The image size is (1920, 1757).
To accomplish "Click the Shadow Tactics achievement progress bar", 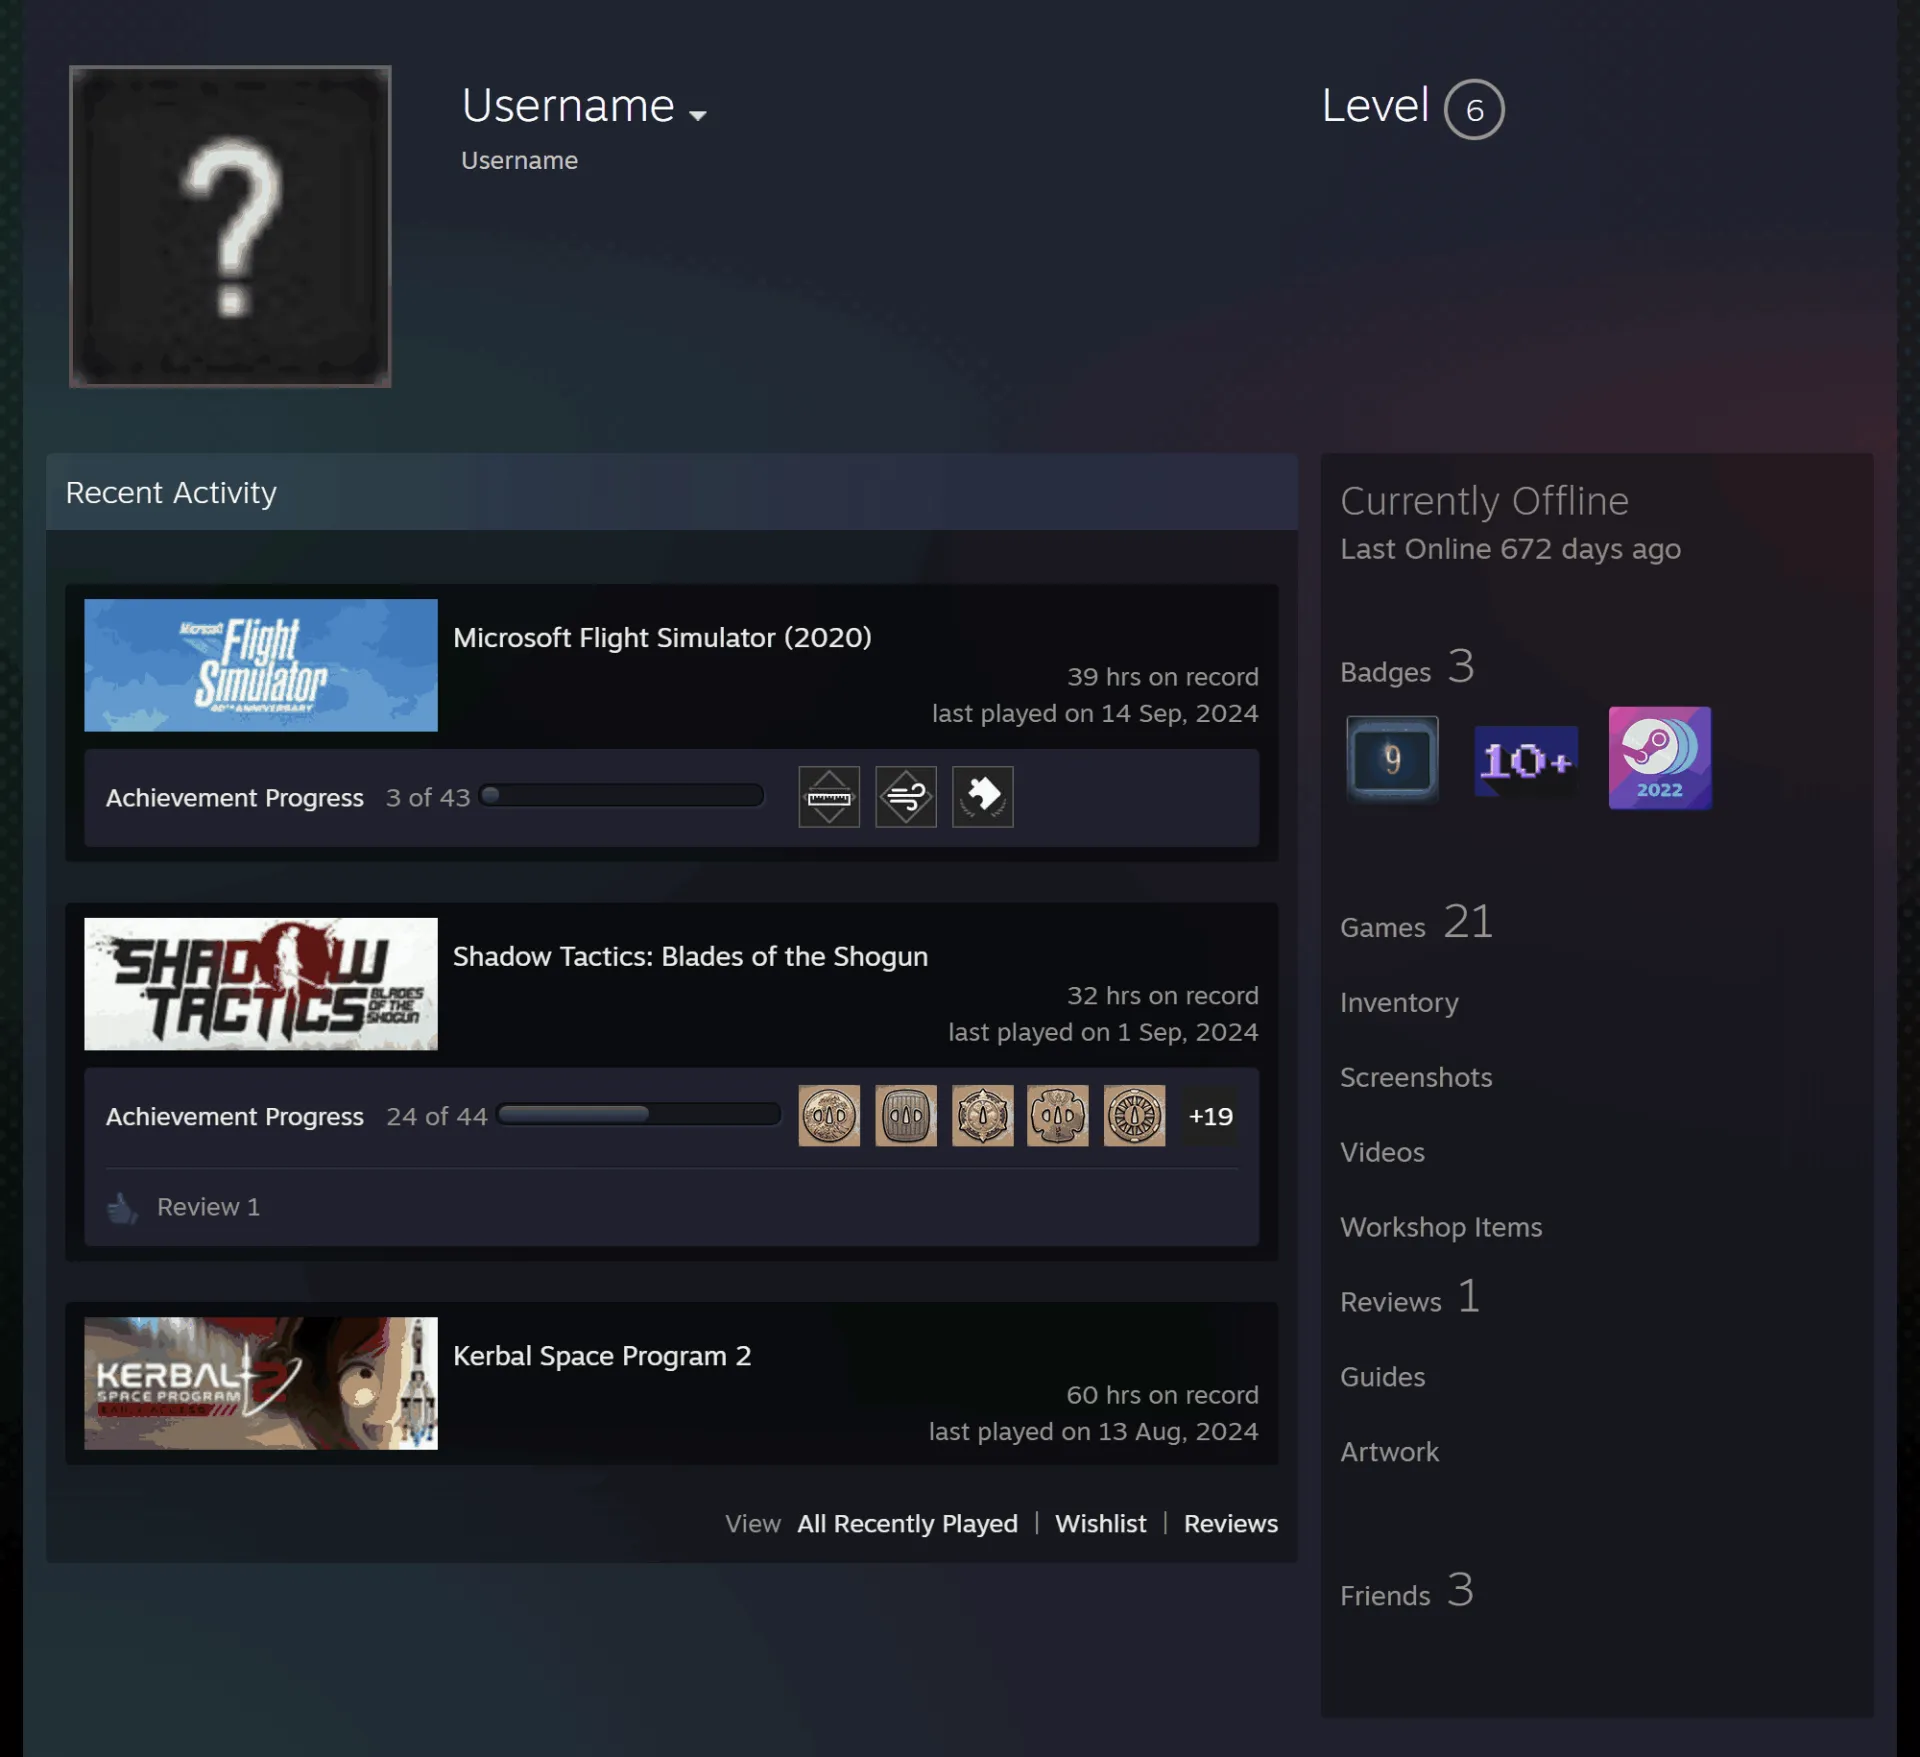I will click(x=639, y=1115).
